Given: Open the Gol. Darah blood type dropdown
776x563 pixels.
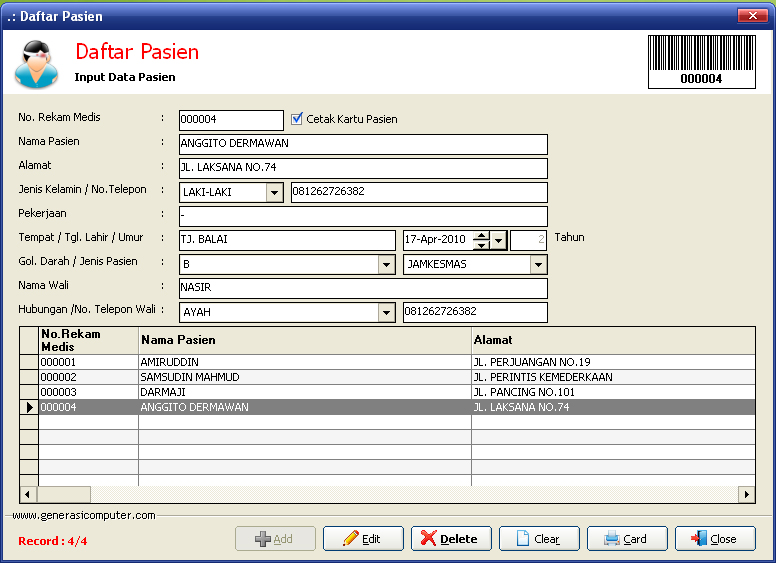Looking at the screenshot, I should pos(386,265).
